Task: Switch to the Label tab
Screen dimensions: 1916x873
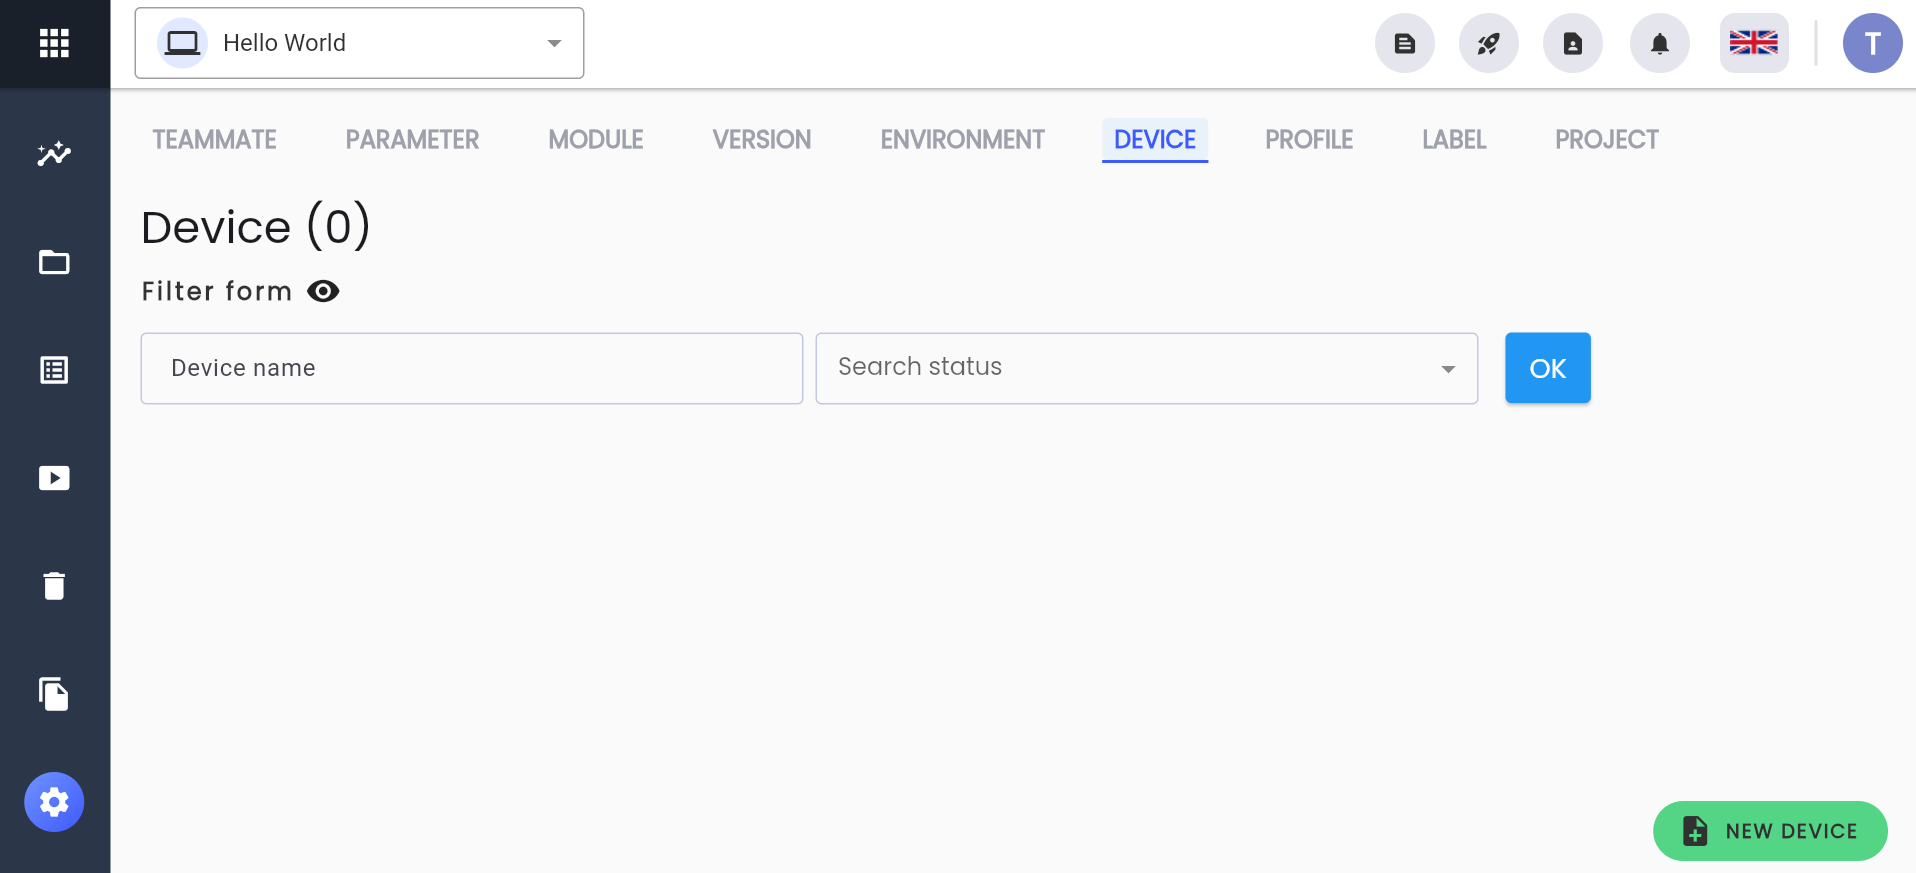Action: [1454, 140]
